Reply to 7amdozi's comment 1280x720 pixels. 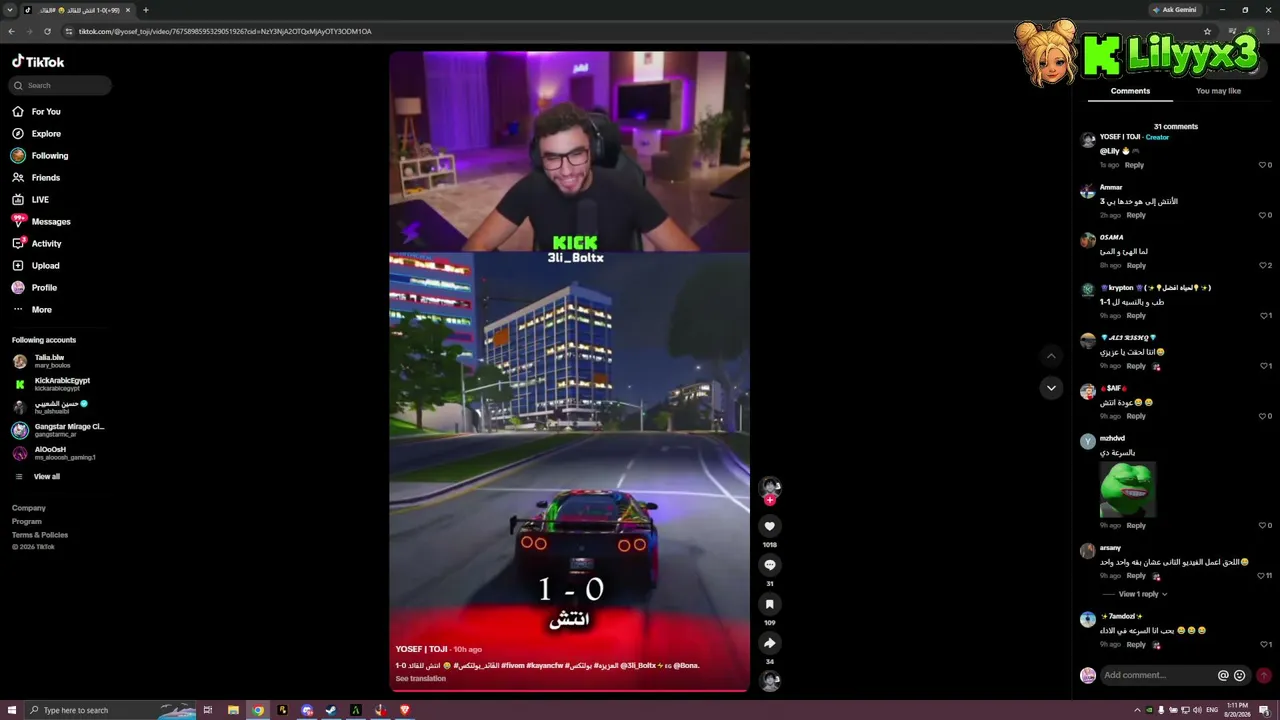1136,644
